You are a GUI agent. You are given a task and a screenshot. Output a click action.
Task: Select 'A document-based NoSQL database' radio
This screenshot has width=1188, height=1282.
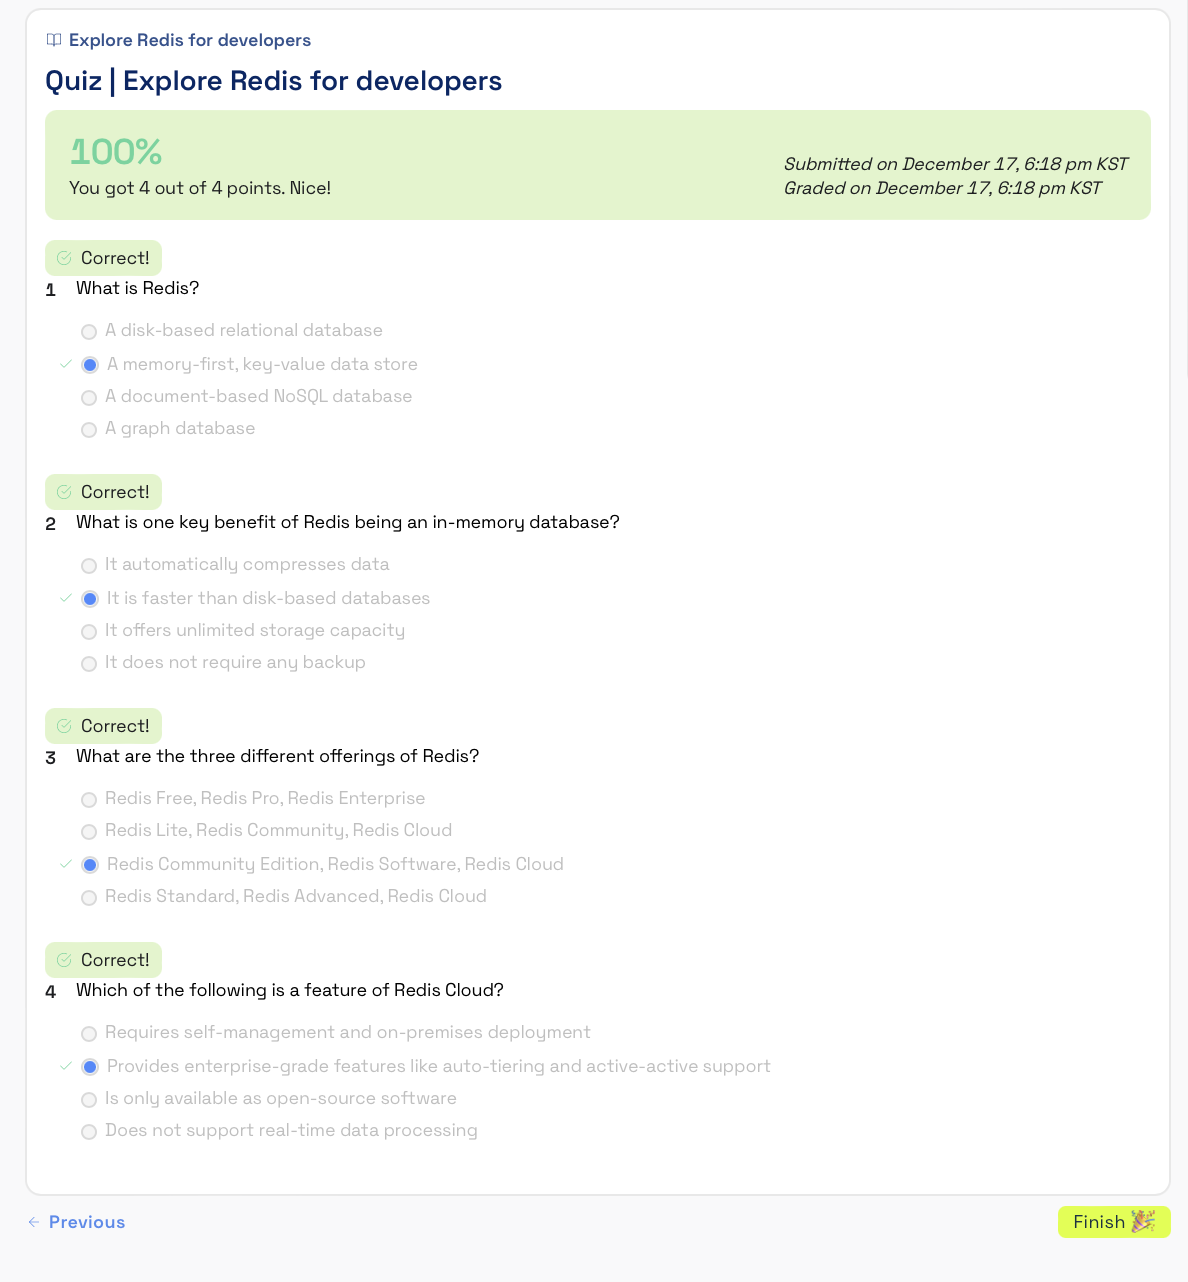coord(89,397)
